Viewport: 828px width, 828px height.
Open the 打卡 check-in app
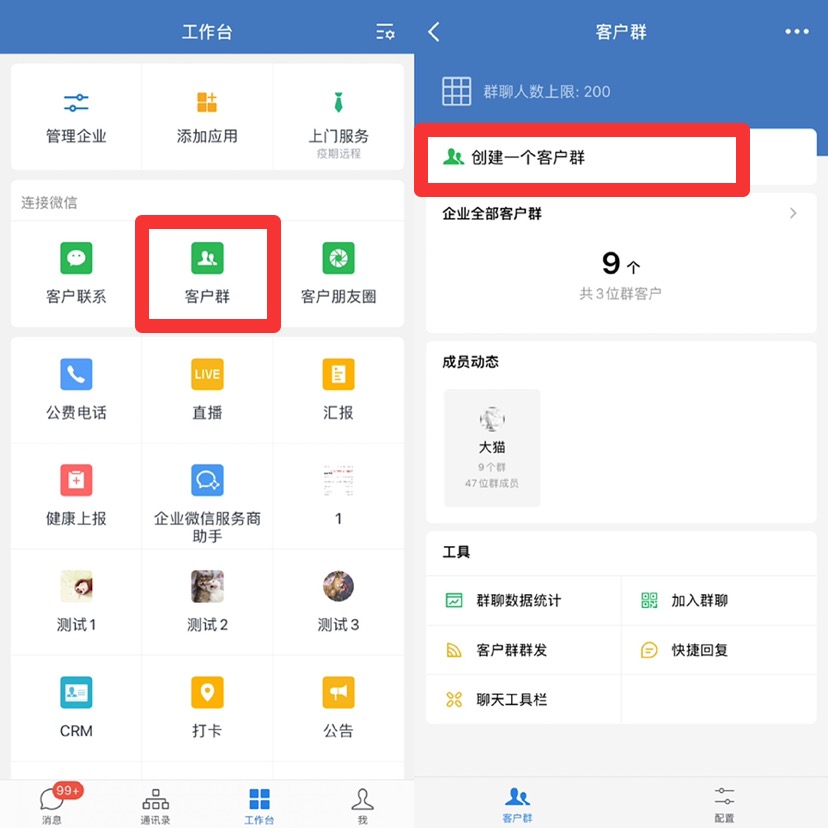coord(207,693)
